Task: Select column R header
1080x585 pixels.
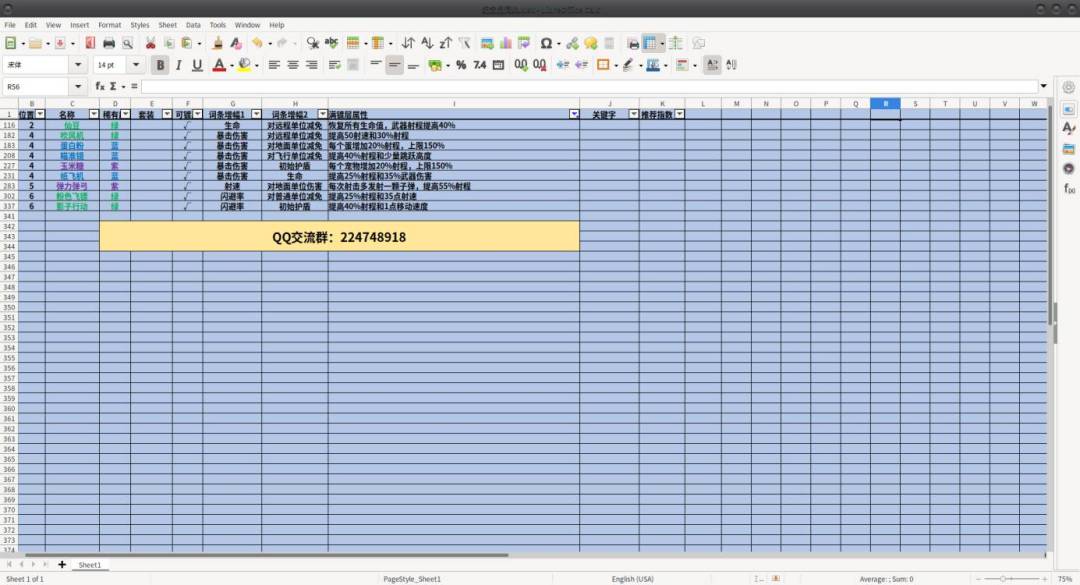Action: [x=885, y=103]
